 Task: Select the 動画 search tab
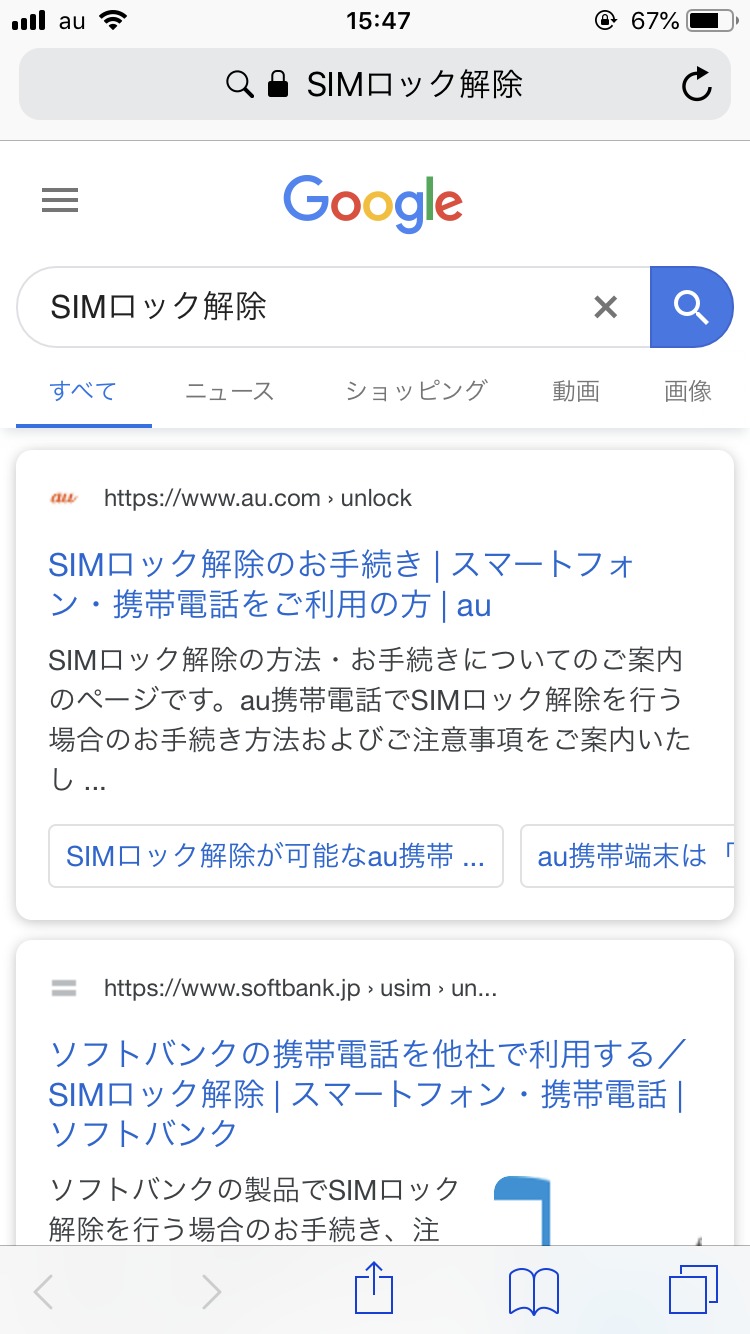click(x=575, y=391)
